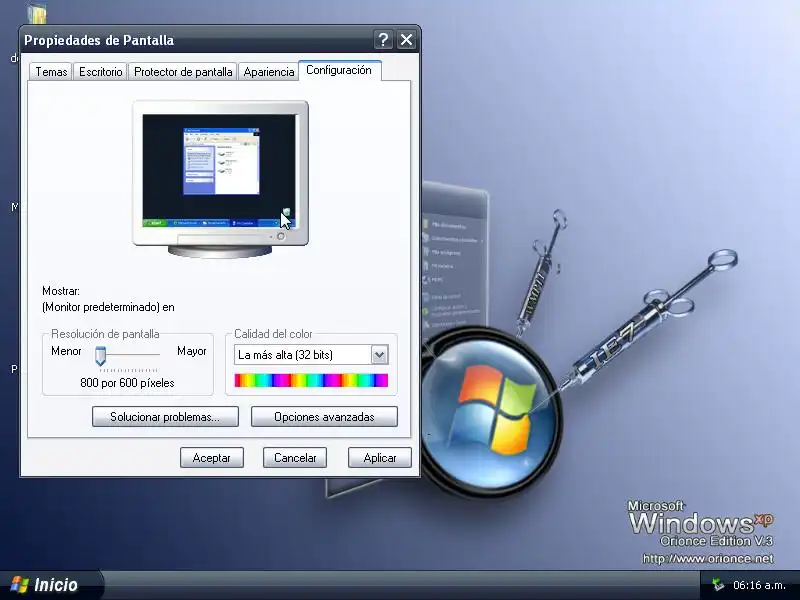Click the taskbar clock 06:16 a.m.
800x600 pixels.
[759, 585]
